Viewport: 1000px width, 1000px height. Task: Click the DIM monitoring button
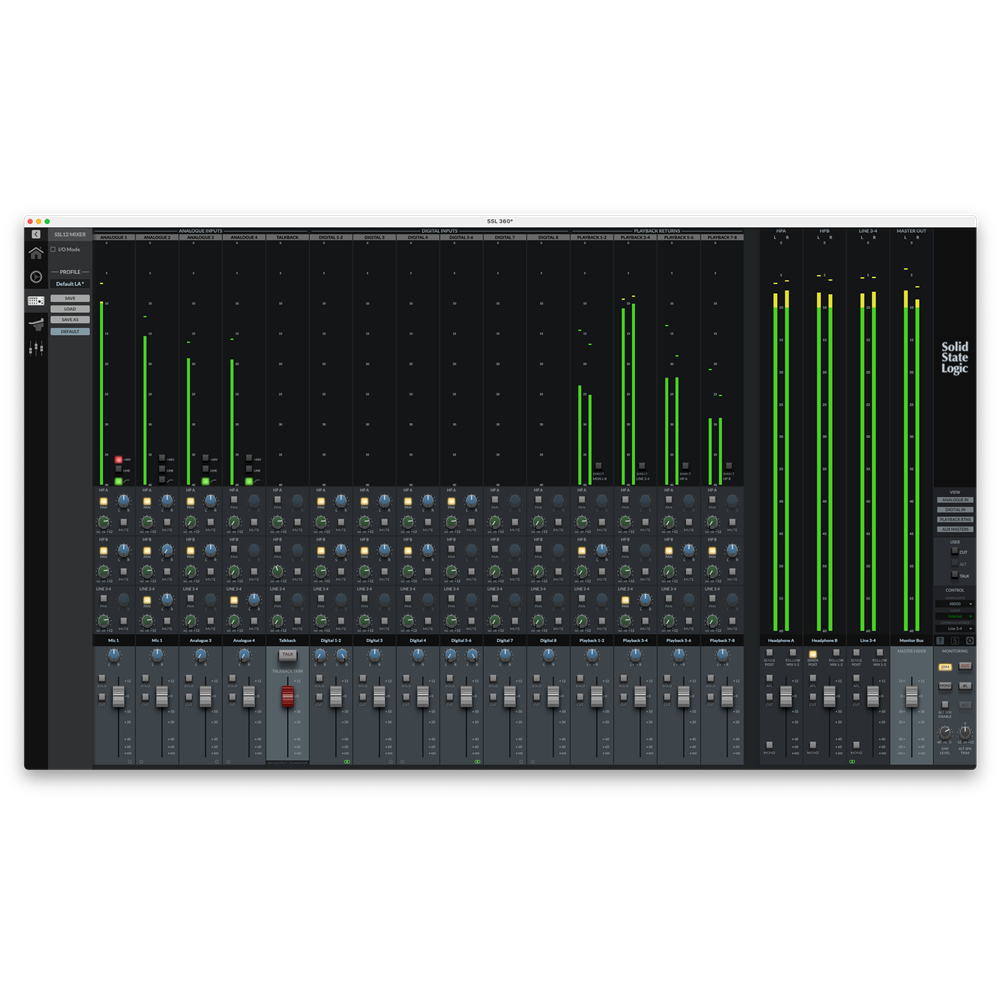(945, 667)
